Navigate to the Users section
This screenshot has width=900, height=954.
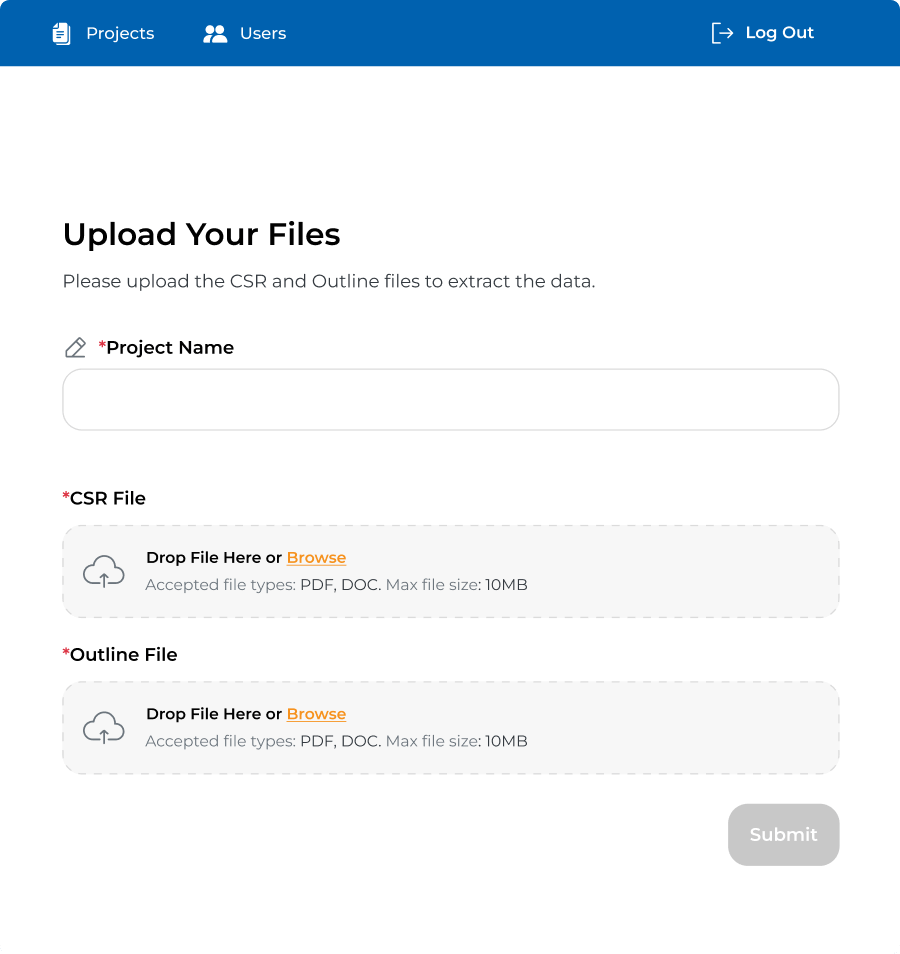(x=262, y=33)
